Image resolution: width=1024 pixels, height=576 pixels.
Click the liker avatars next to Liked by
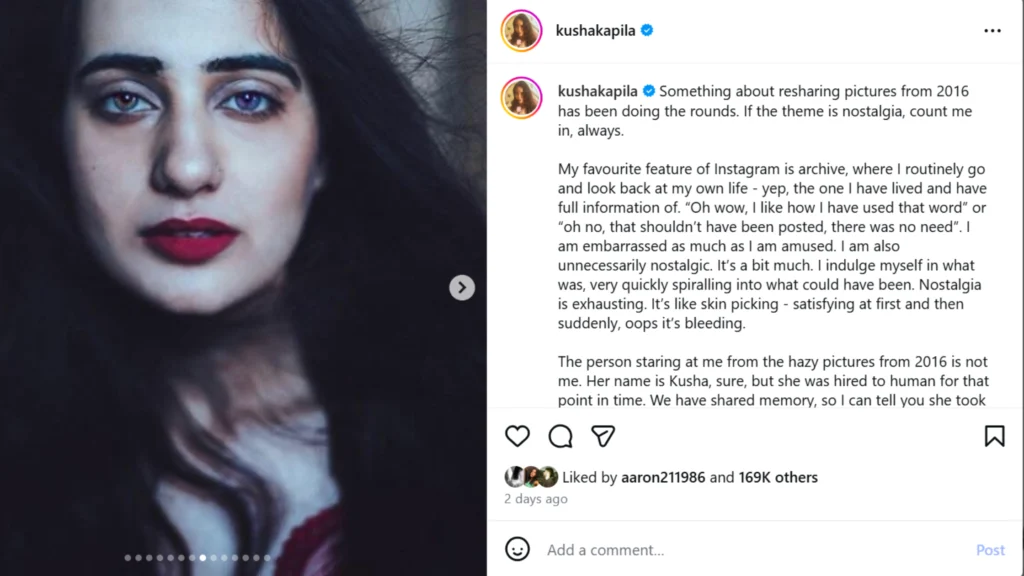531,477
